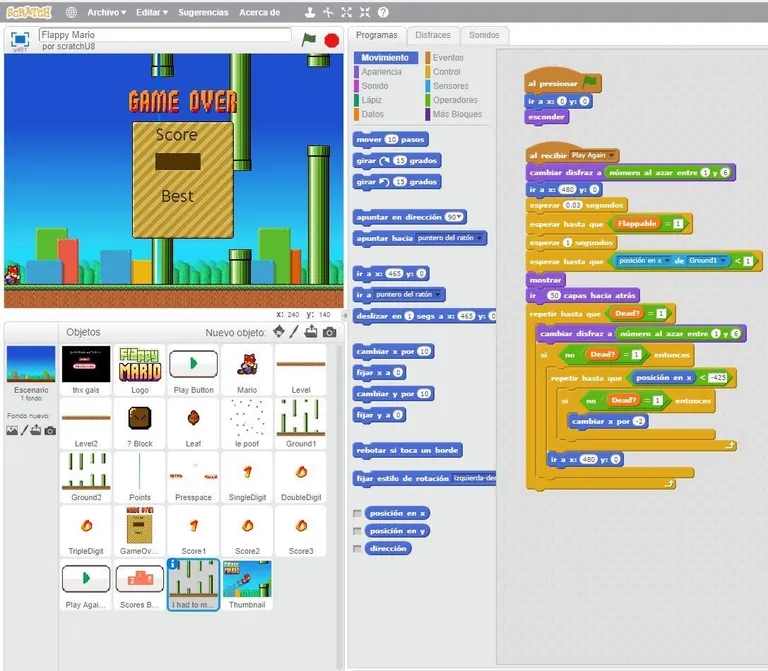Select the shrink sprite tool

click(365, 12)
